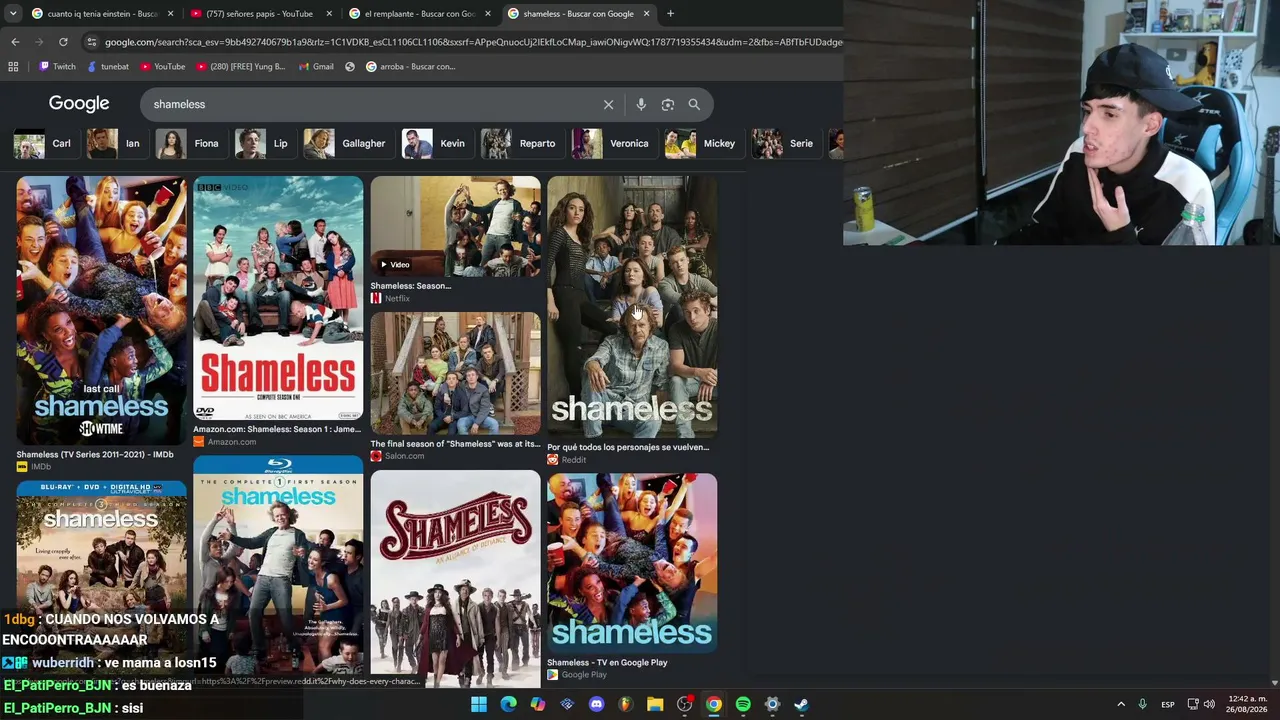Open the Shameless 'last call' Showtime poster image
1280x720 pixels.
coord(101,310)
